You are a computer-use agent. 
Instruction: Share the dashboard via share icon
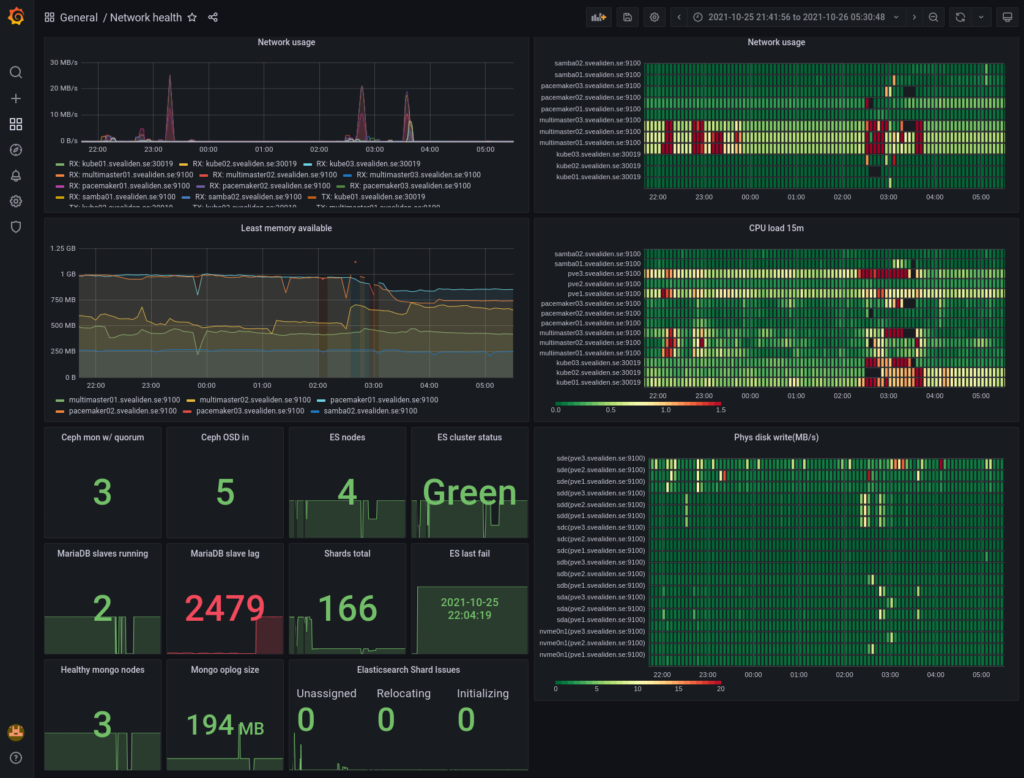pyautogui.click(x=213, y=18)
